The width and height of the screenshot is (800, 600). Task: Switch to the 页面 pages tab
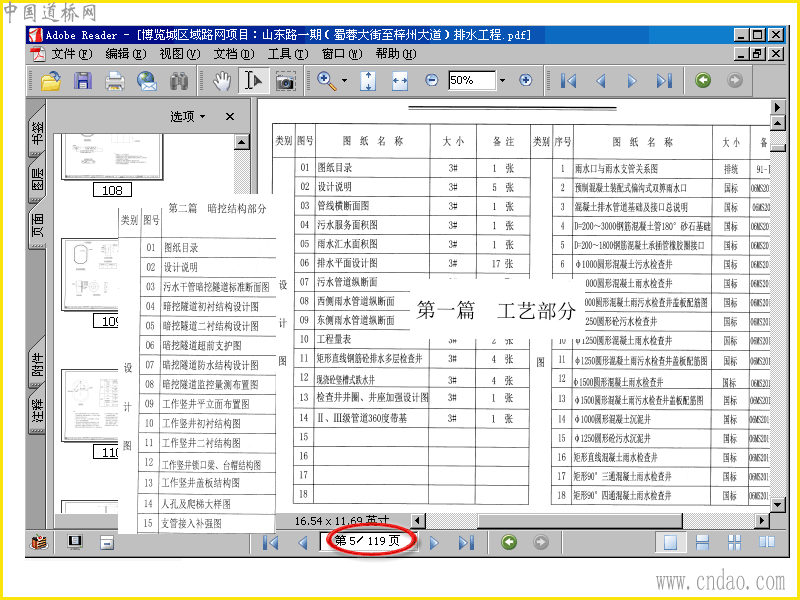37,225
